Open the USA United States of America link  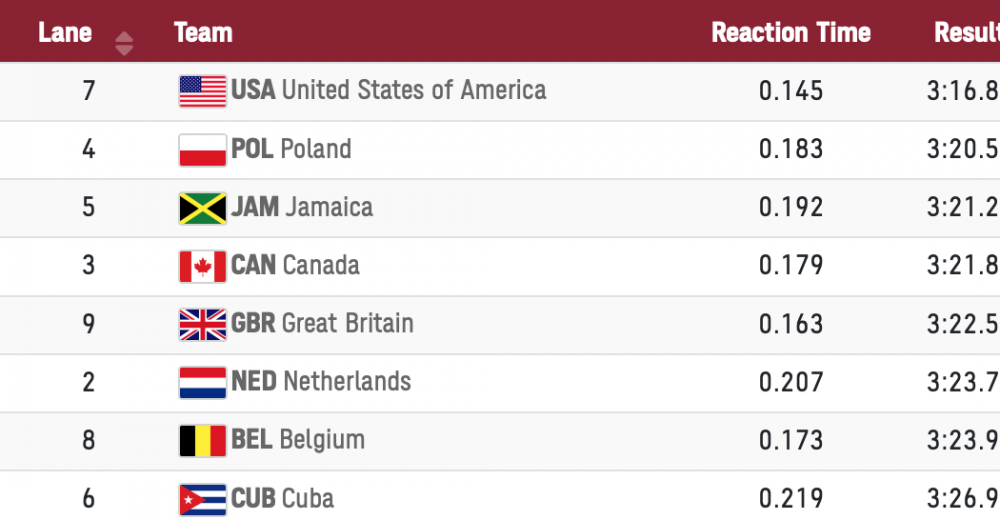(x=389, y=91)
